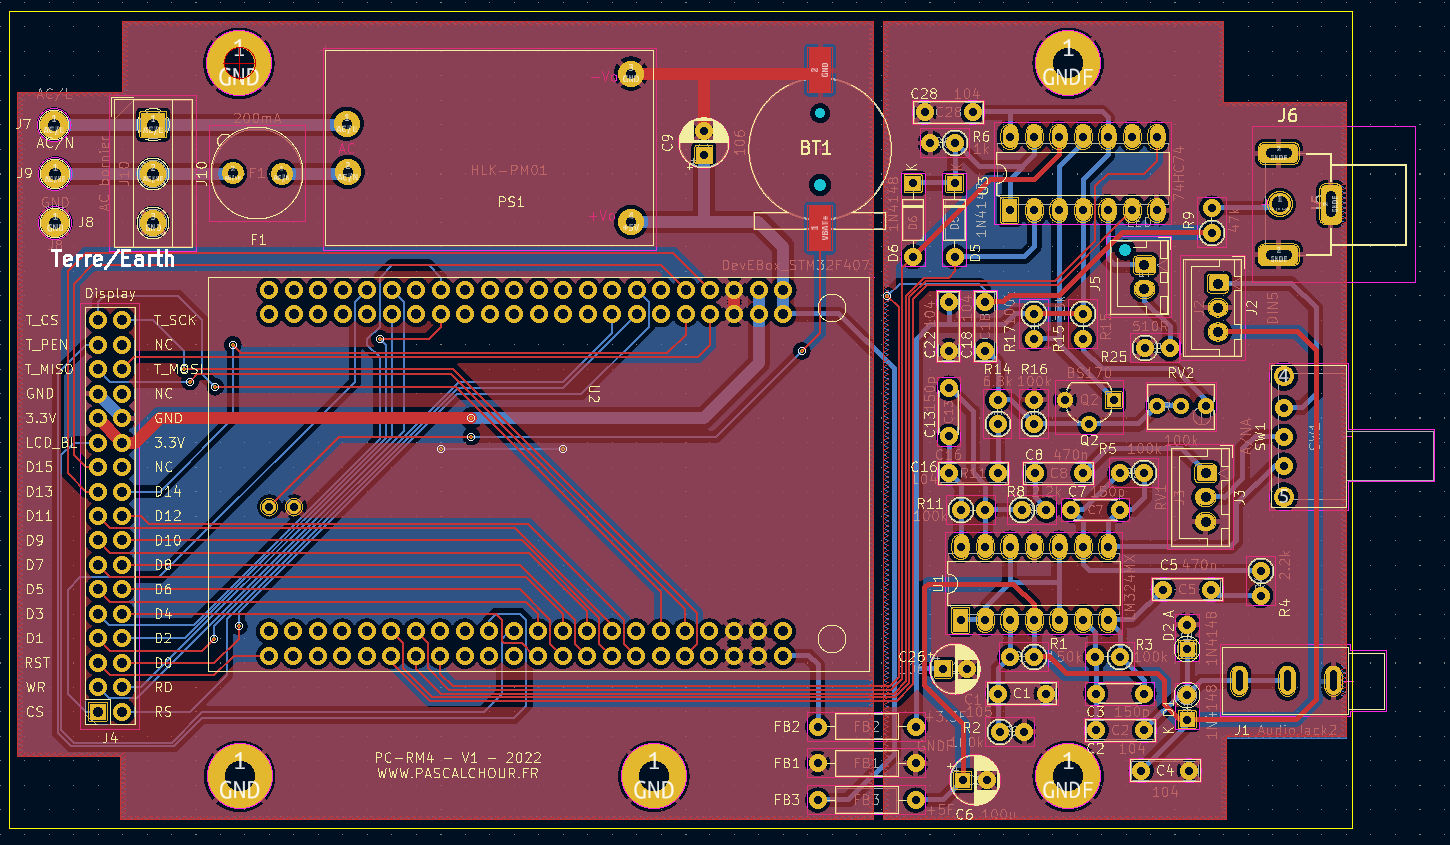Click the R16 resistor reference label
This screenshot has width=1450, height=845.
pos(1034,369)
